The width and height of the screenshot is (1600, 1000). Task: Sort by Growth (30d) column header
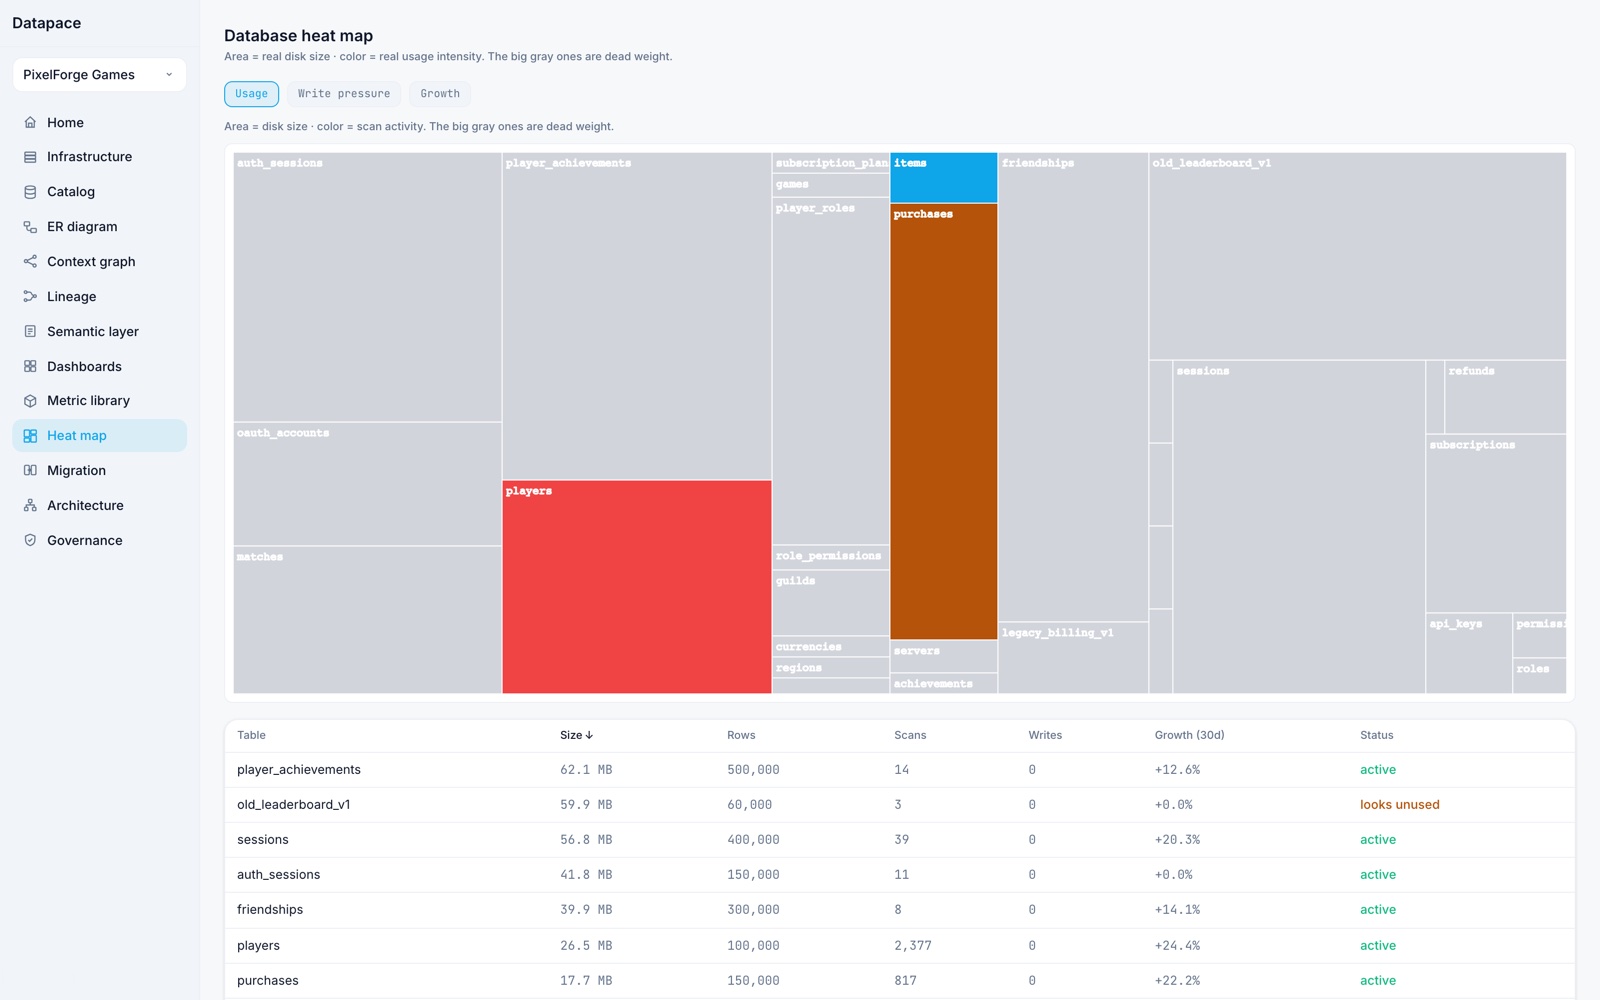tap(1189, 735)
